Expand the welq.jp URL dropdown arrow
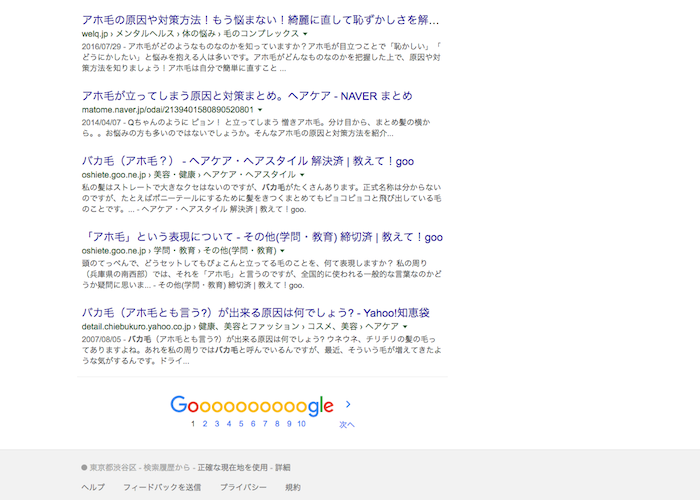Image resolution: width=700 pixels, height=500 pixels. tap(305, 34)
